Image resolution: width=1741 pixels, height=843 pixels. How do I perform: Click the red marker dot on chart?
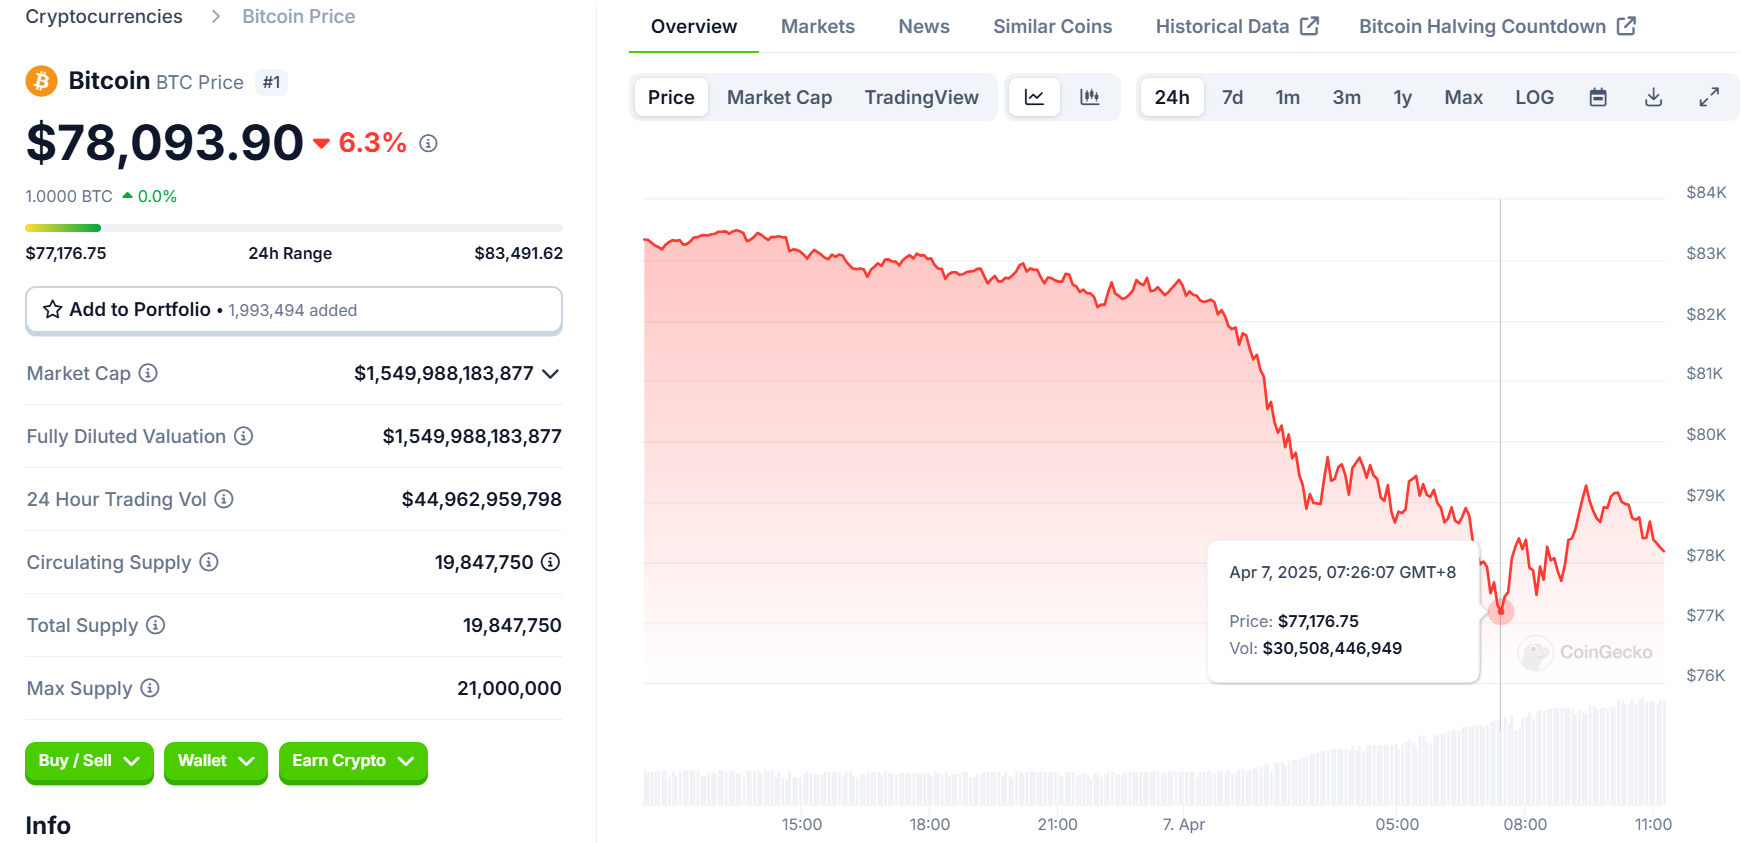[x=1501, y=611]
